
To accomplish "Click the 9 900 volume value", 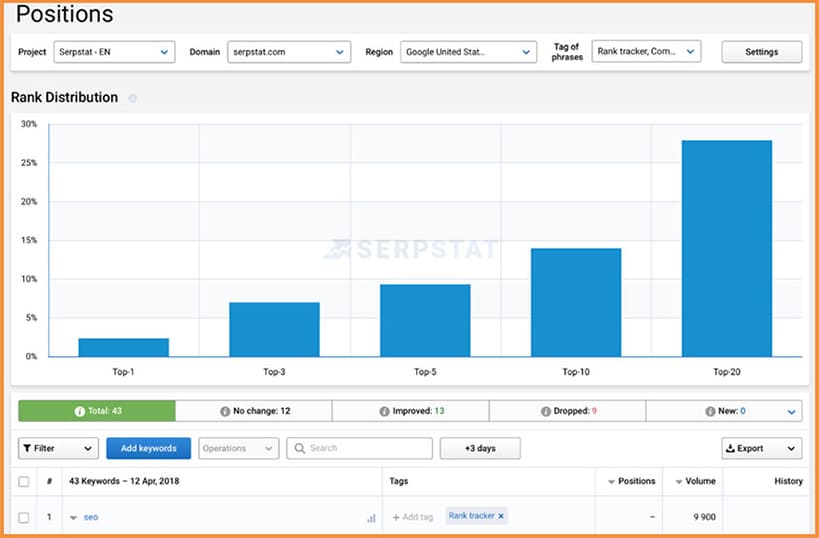I will pos(705,517).
